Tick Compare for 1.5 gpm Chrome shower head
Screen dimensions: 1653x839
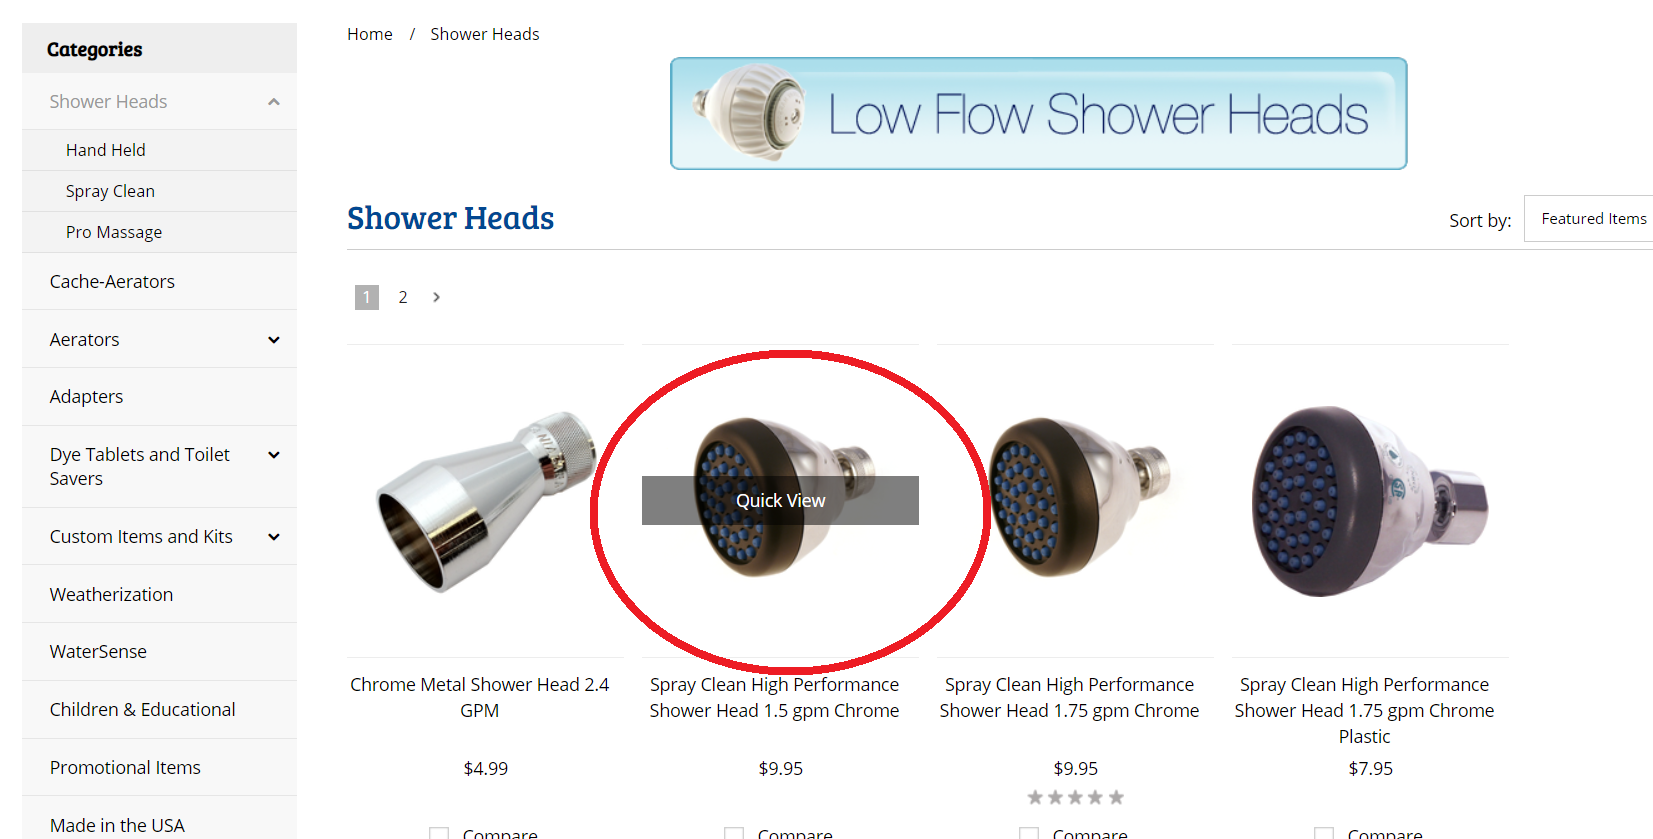734,834
